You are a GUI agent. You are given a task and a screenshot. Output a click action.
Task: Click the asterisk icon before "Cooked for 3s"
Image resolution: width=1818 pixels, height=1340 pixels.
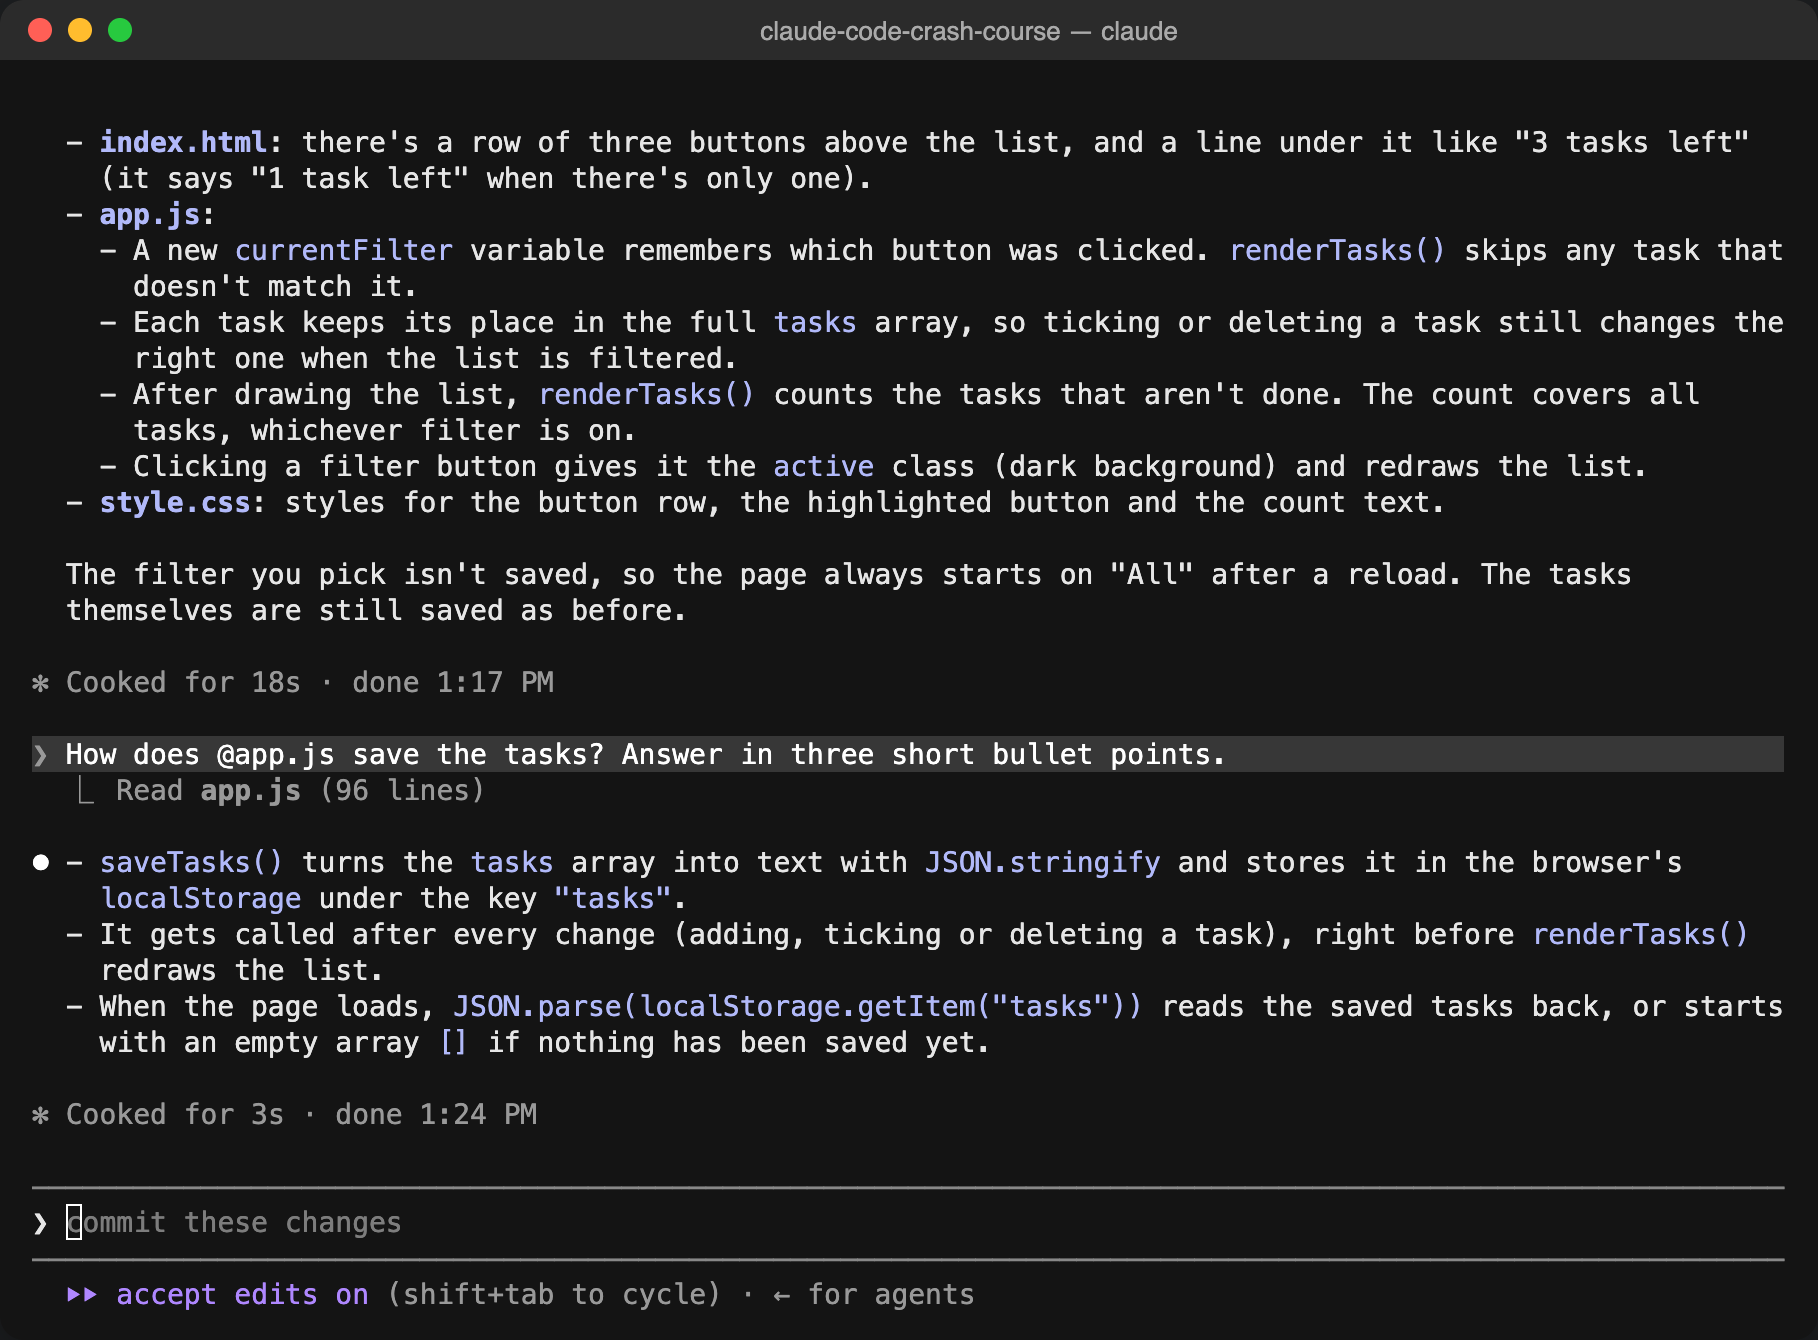coord(40,1115)
